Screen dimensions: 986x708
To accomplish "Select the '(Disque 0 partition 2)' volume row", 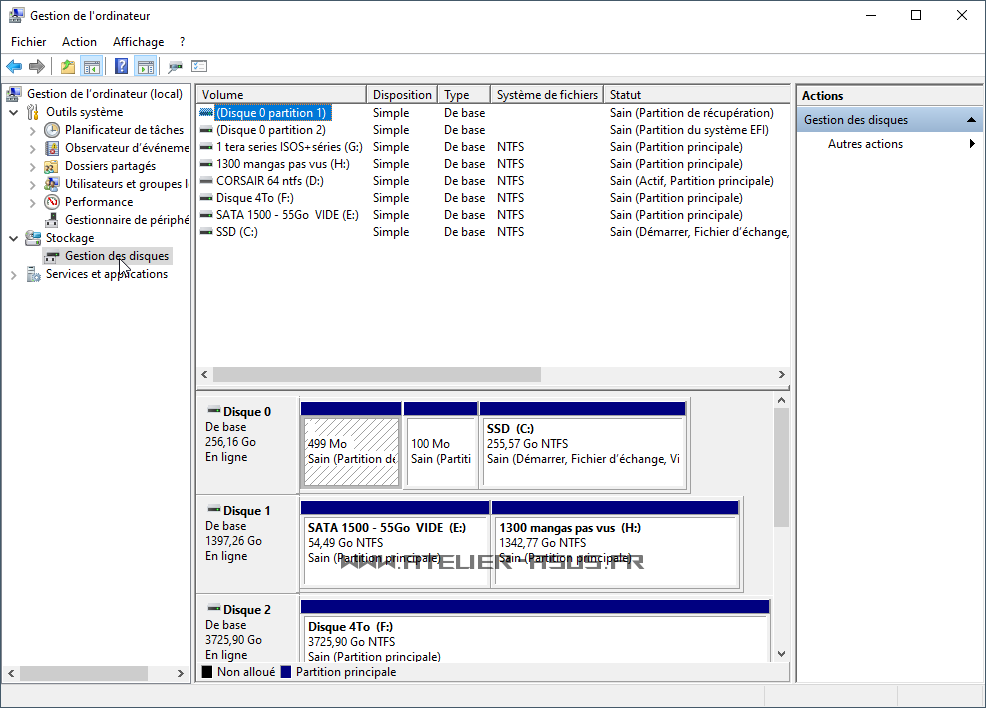I will tap(493, 130).
